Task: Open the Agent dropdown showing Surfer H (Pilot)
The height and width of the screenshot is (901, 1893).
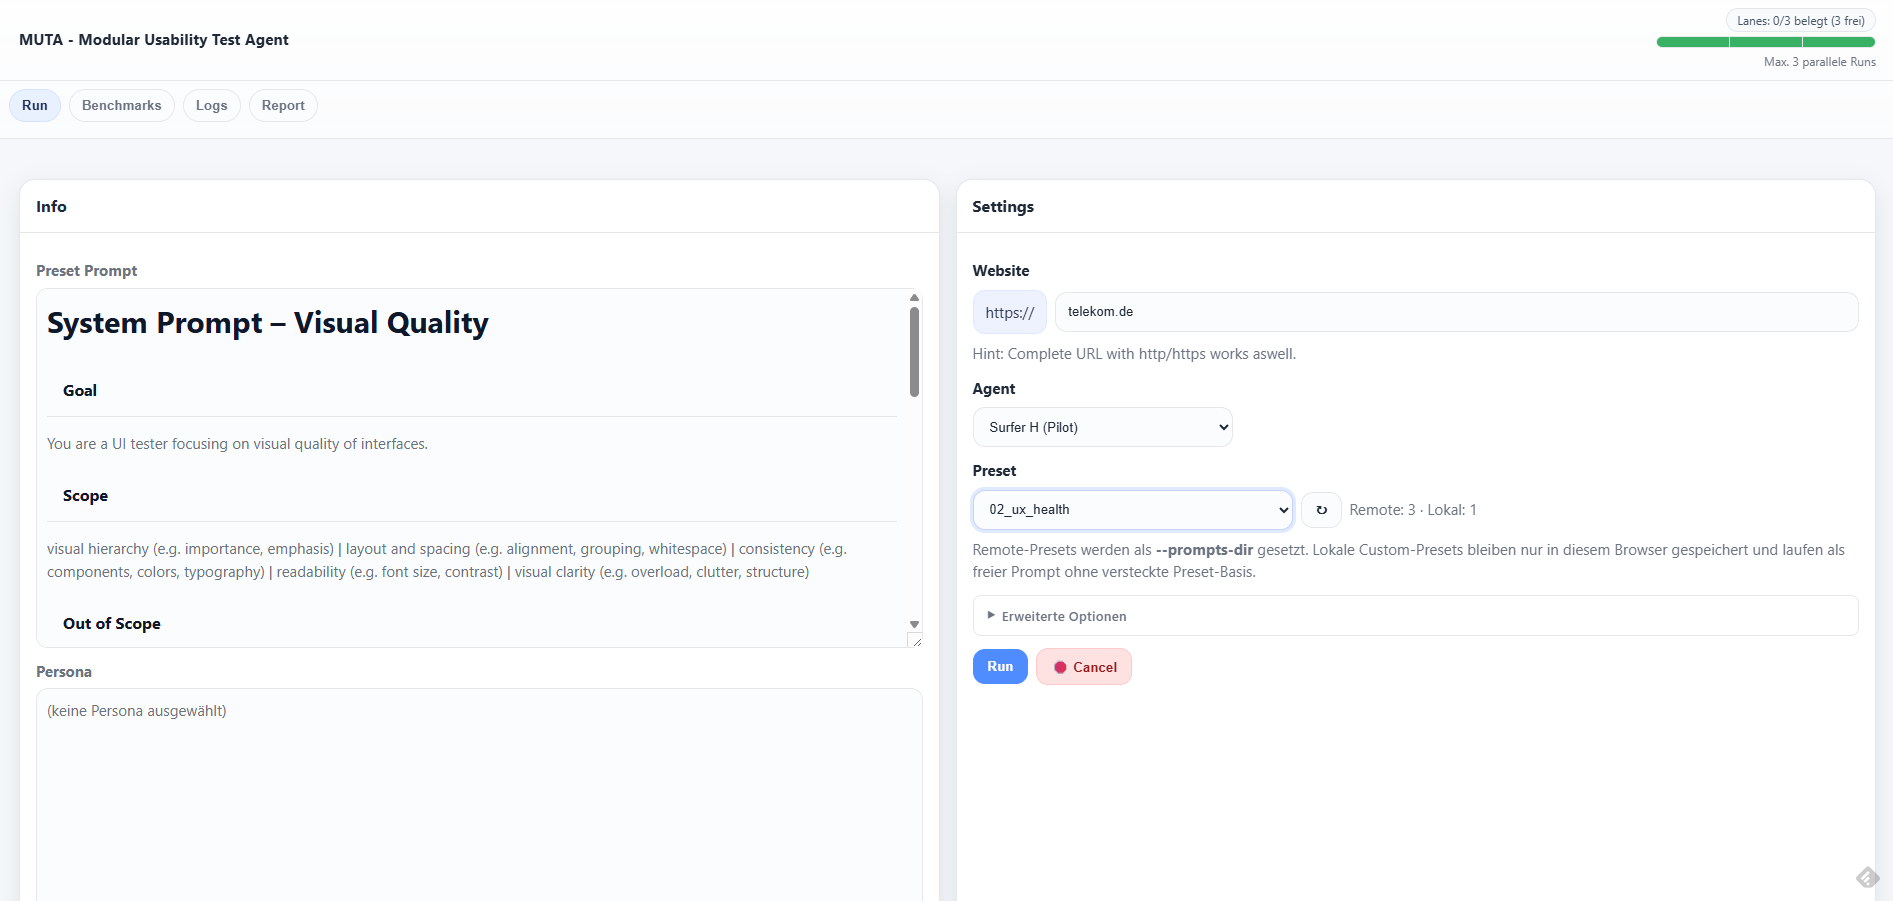Action: tap(1102, 427)
